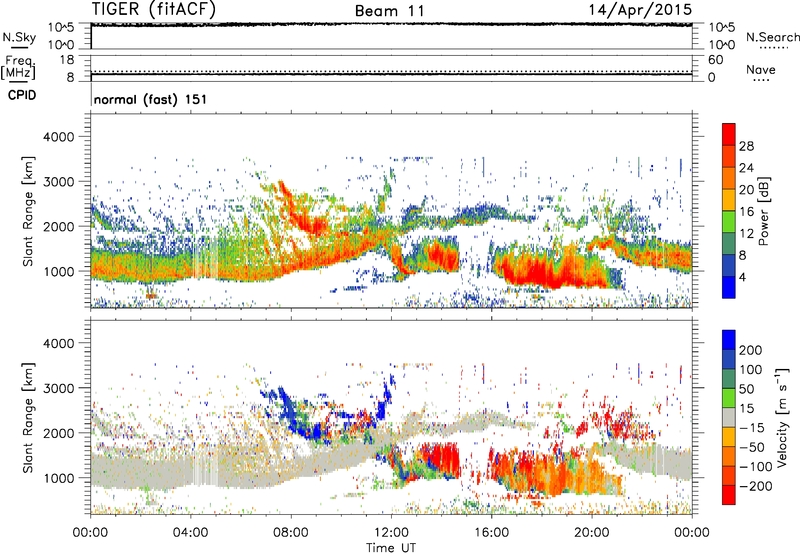Click the blue bottom segment of Power color bar
The width and height of the screenshot is (800, 554).
click(x=729, y=288)
